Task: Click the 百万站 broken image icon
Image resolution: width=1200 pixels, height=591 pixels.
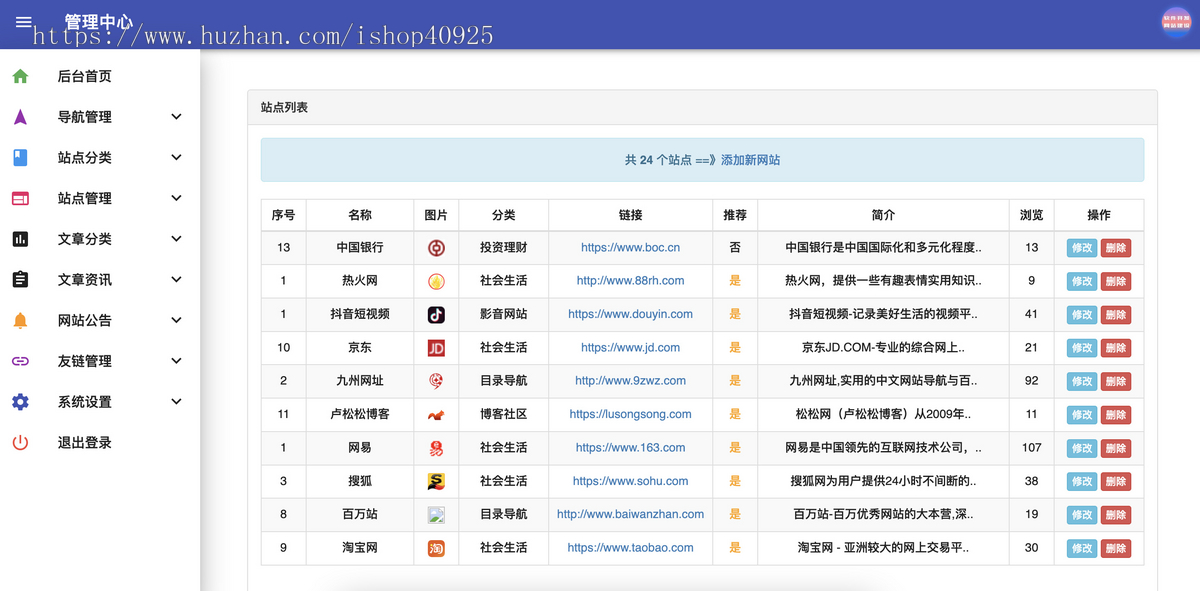Action: point(436,515)
